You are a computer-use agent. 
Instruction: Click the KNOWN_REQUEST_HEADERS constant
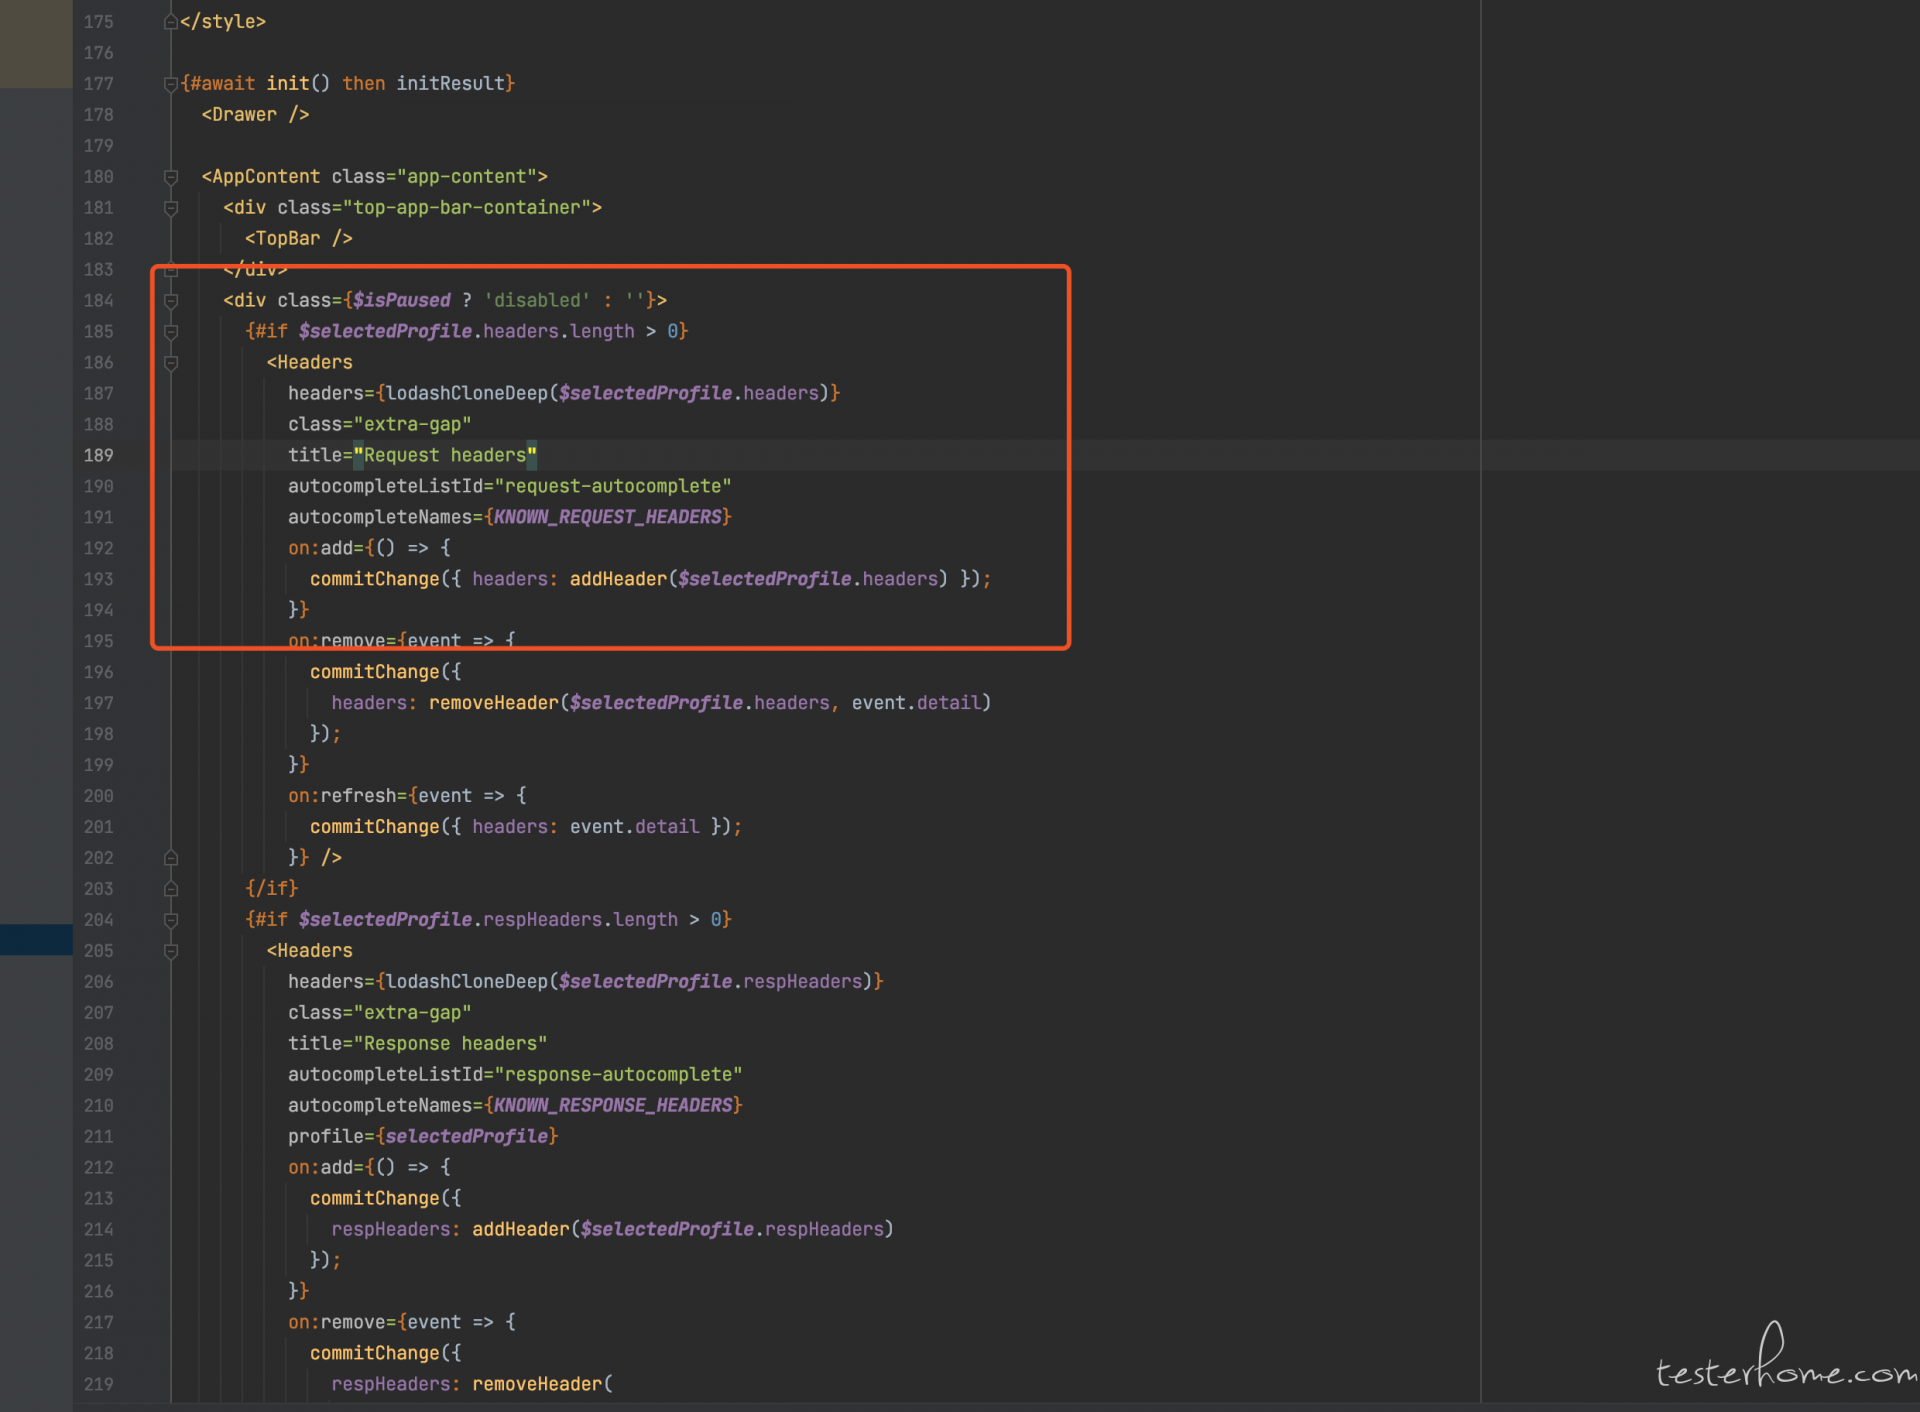point(608,518)
